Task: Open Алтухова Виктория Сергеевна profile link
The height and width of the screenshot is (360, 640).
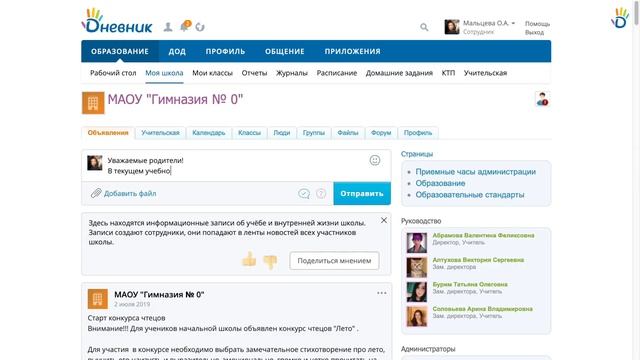Action: (x=478, y=260)
